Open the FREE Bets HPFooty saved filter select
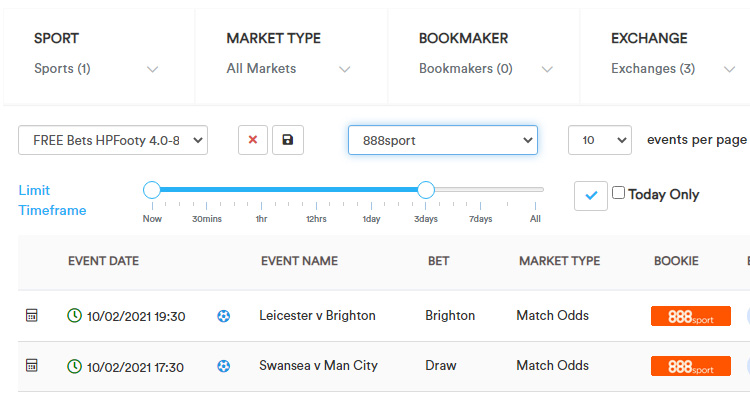This screenshot has height=395, width=750. coord(113,140)
